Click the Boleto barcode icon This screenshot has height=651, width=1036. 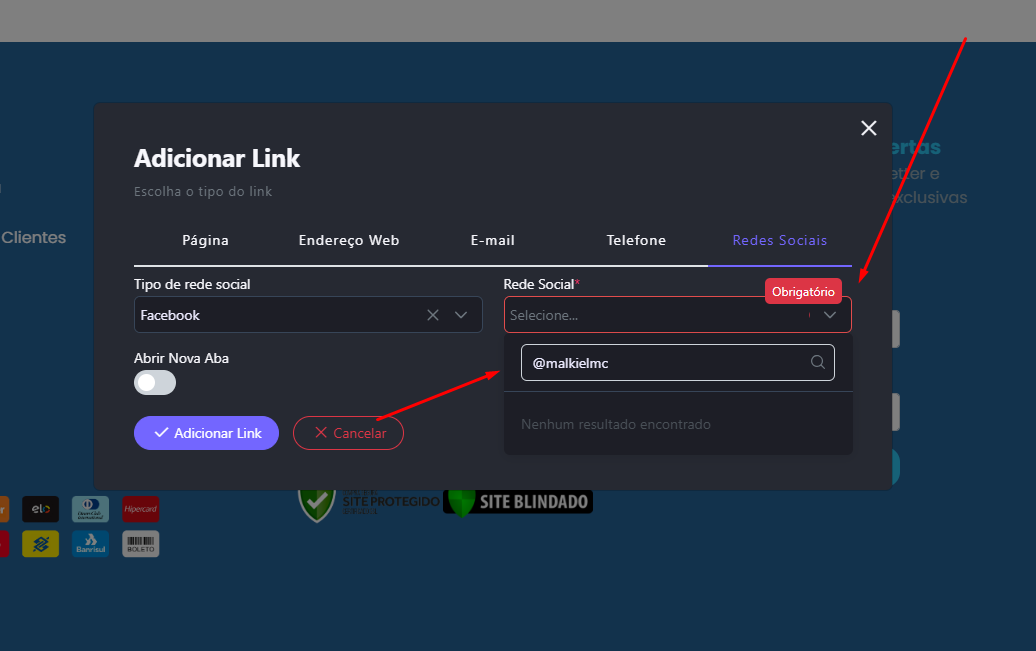(140, 544)
